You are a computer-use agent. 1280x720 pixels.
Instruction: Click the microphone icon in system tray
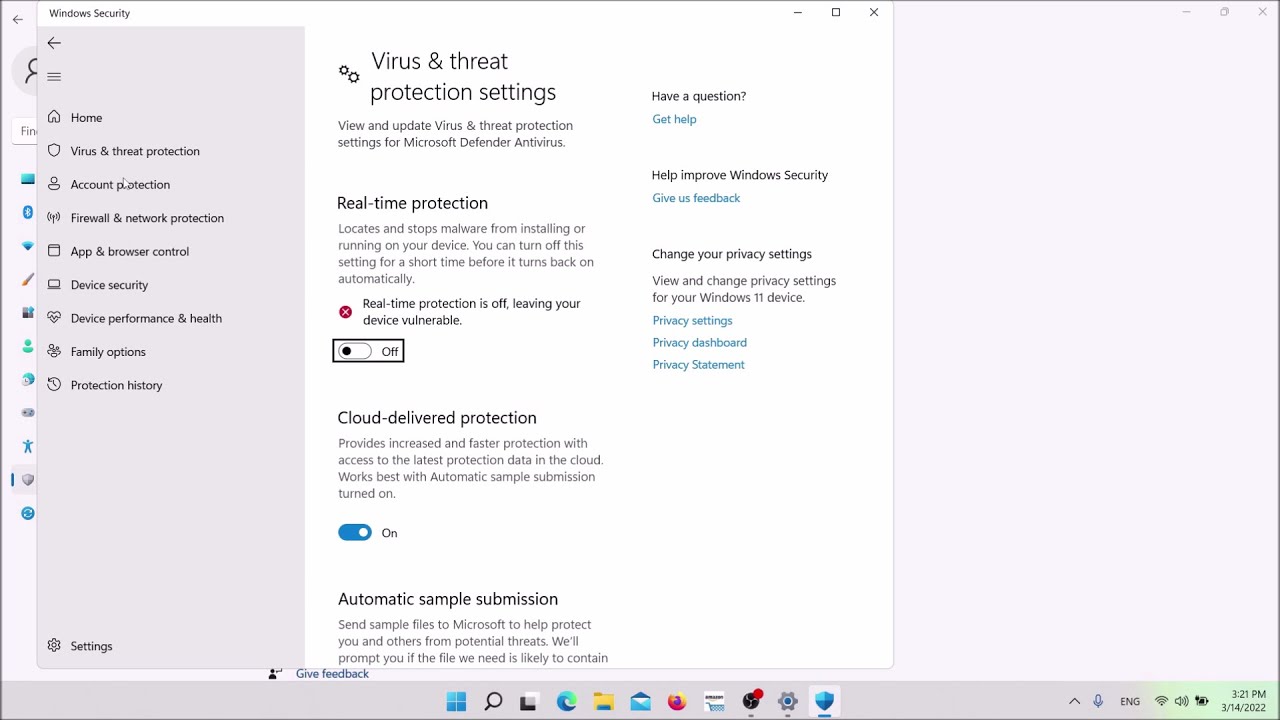(x=1098, y=702)
